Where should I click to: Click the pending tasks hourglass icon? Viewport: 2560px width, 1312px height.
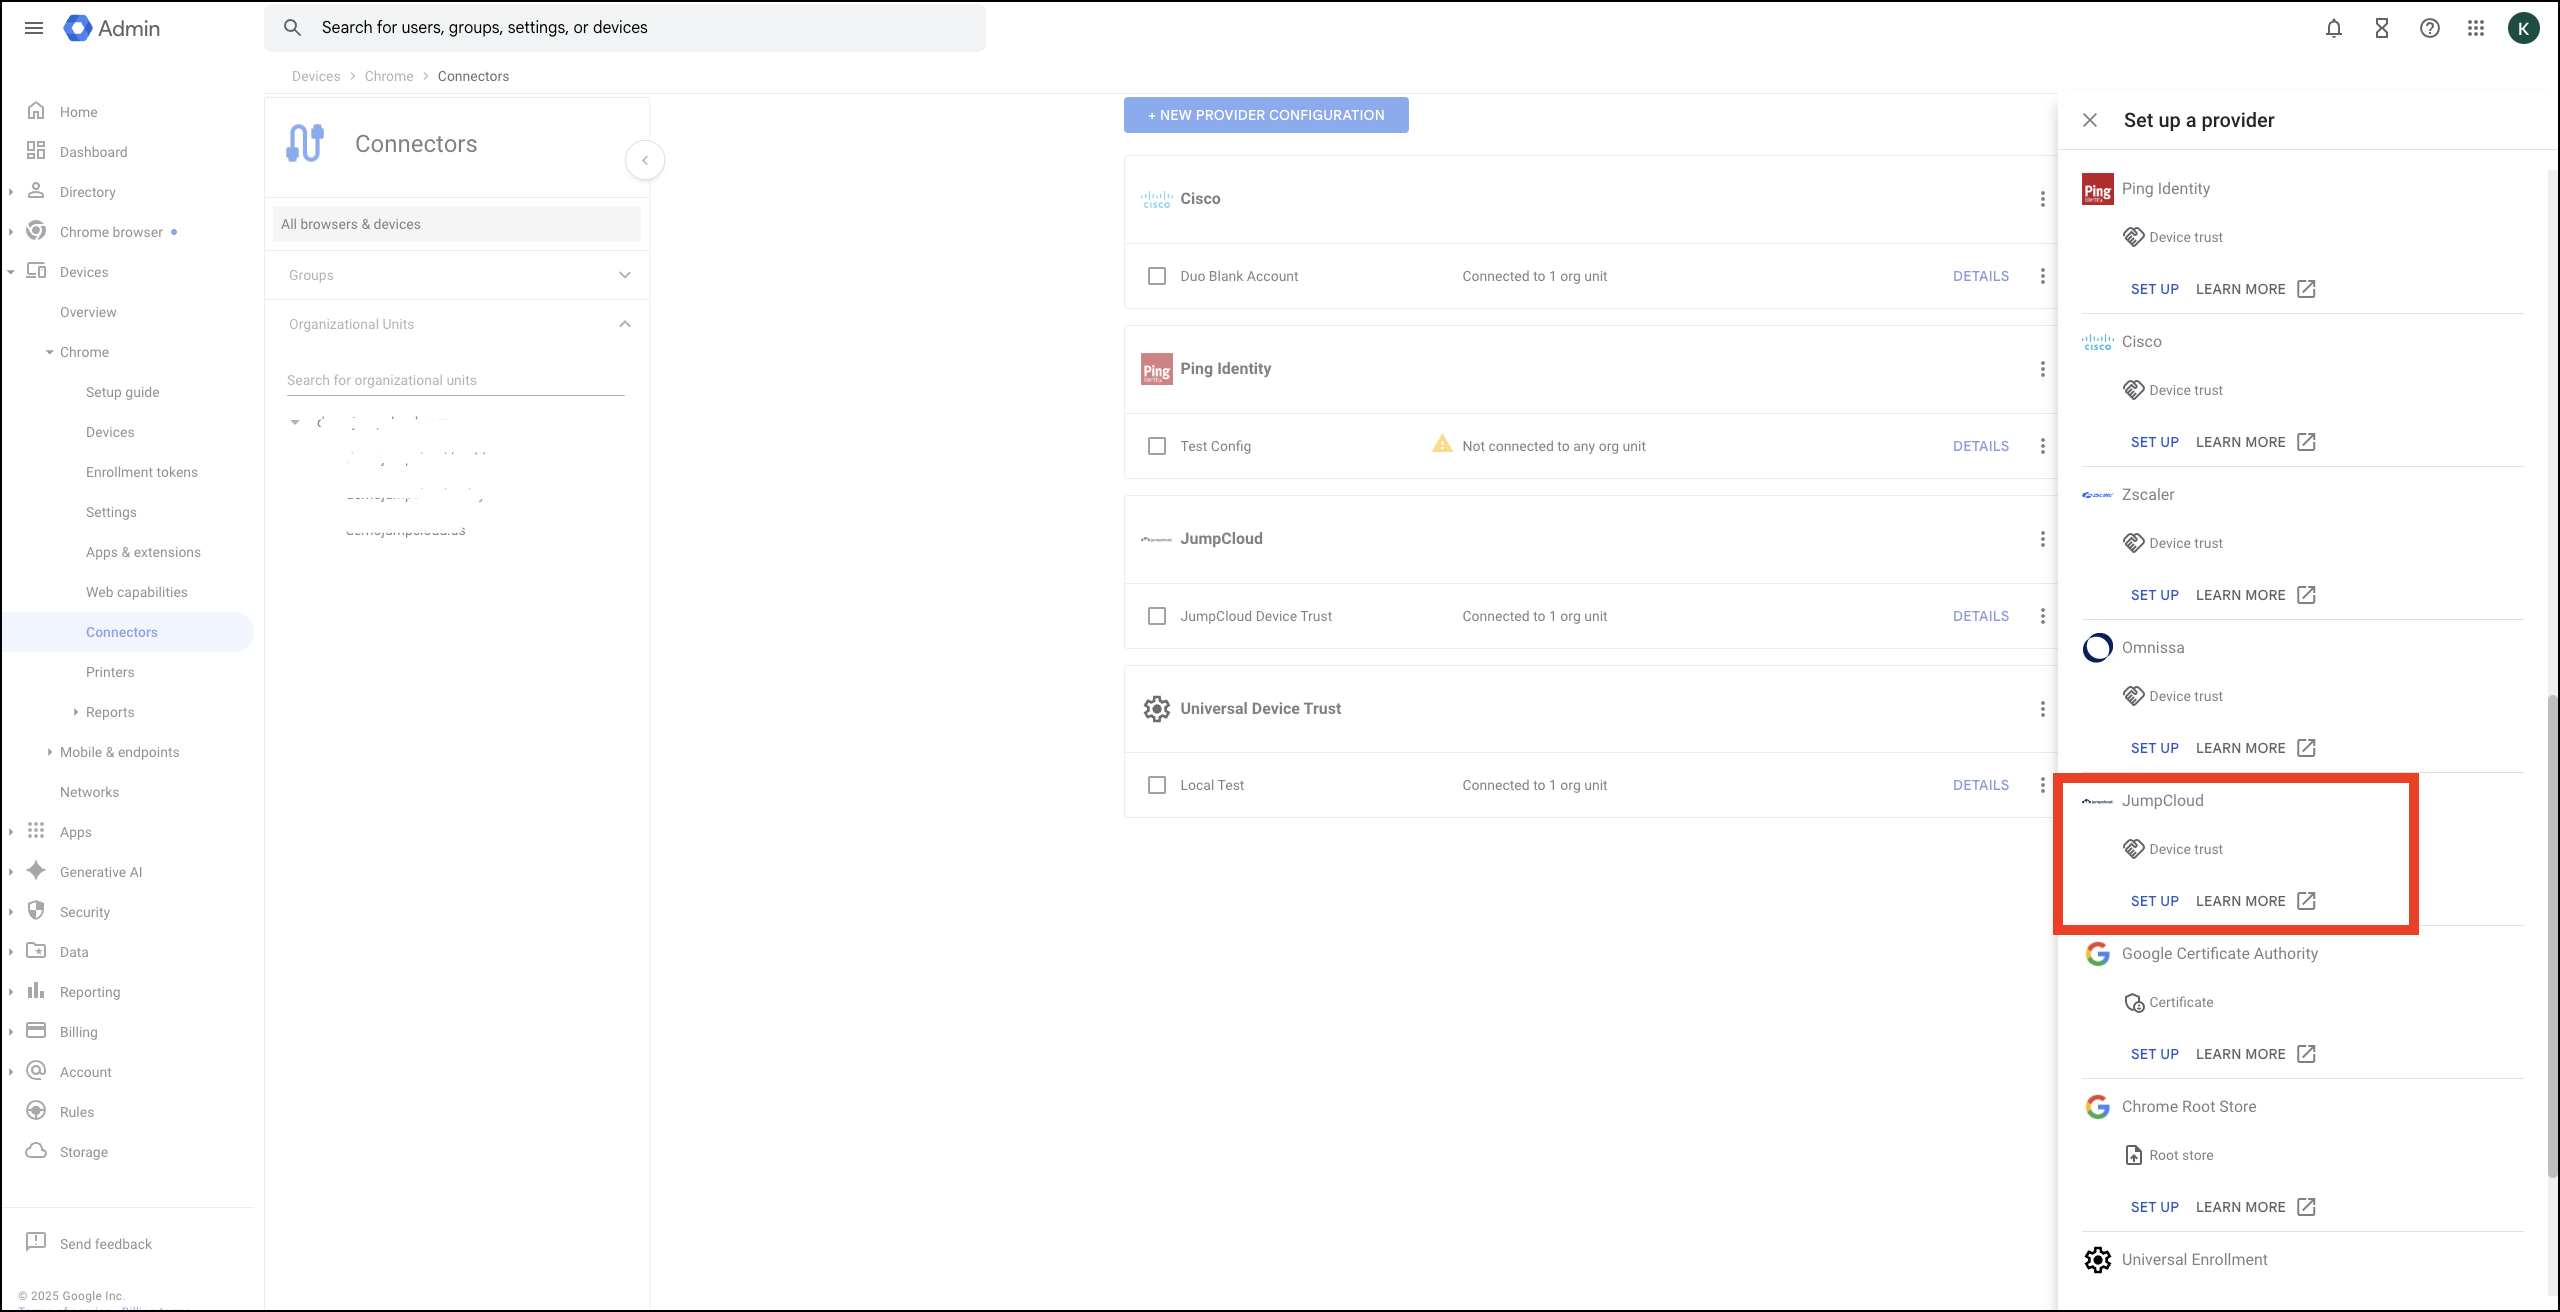[x=2382, y=28]
